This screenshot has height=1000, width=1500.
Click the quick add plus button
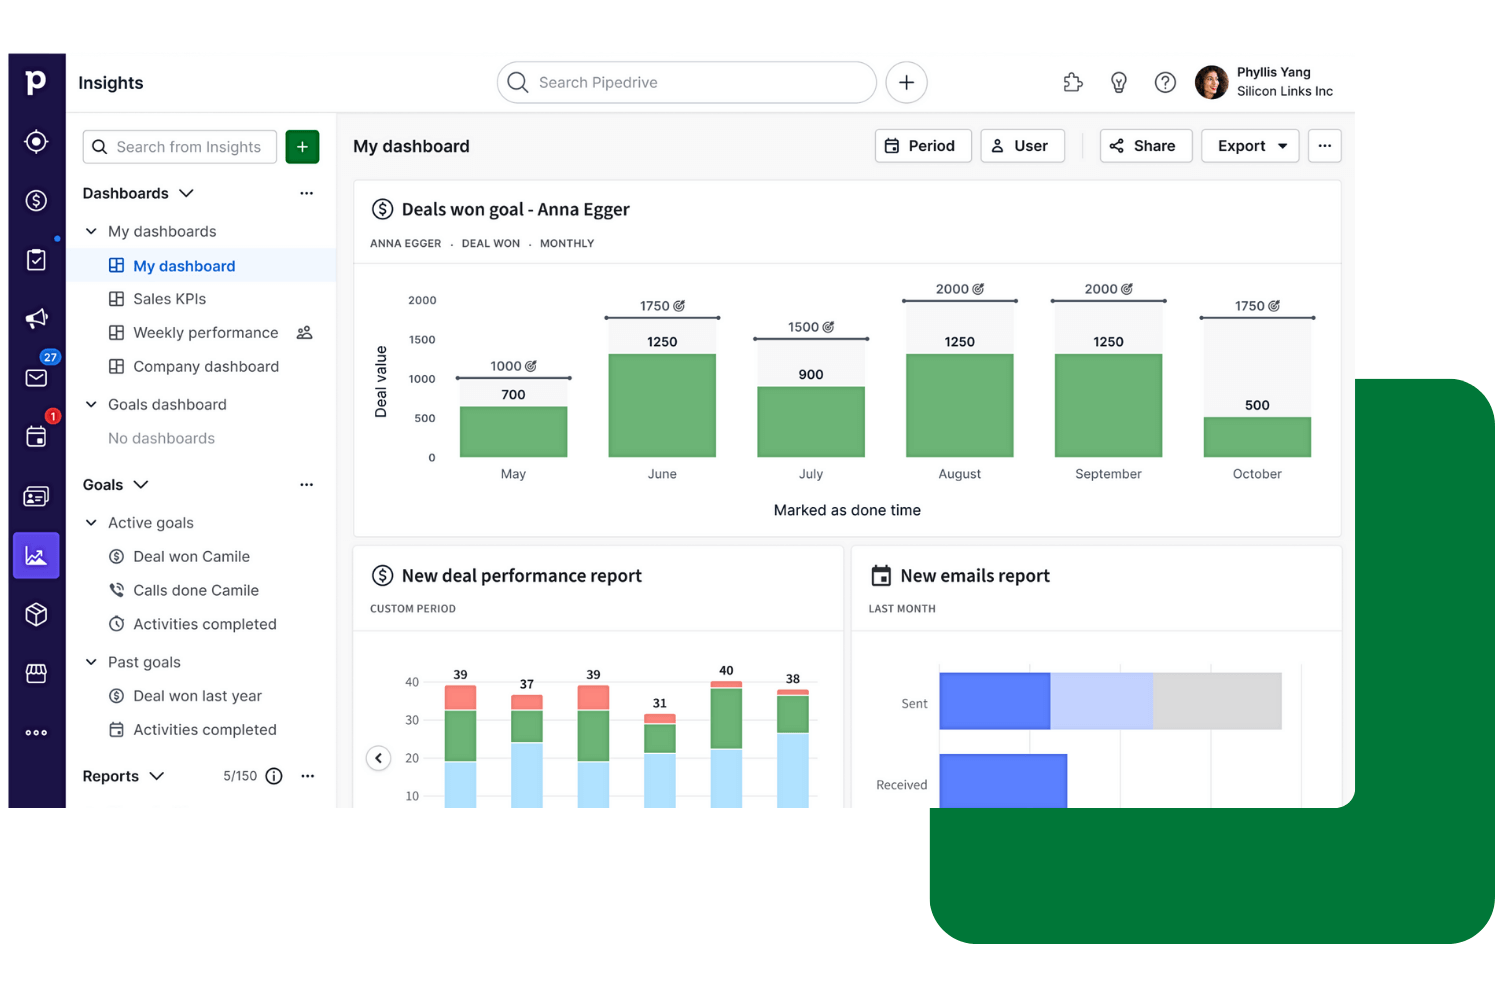coord(906,82)
